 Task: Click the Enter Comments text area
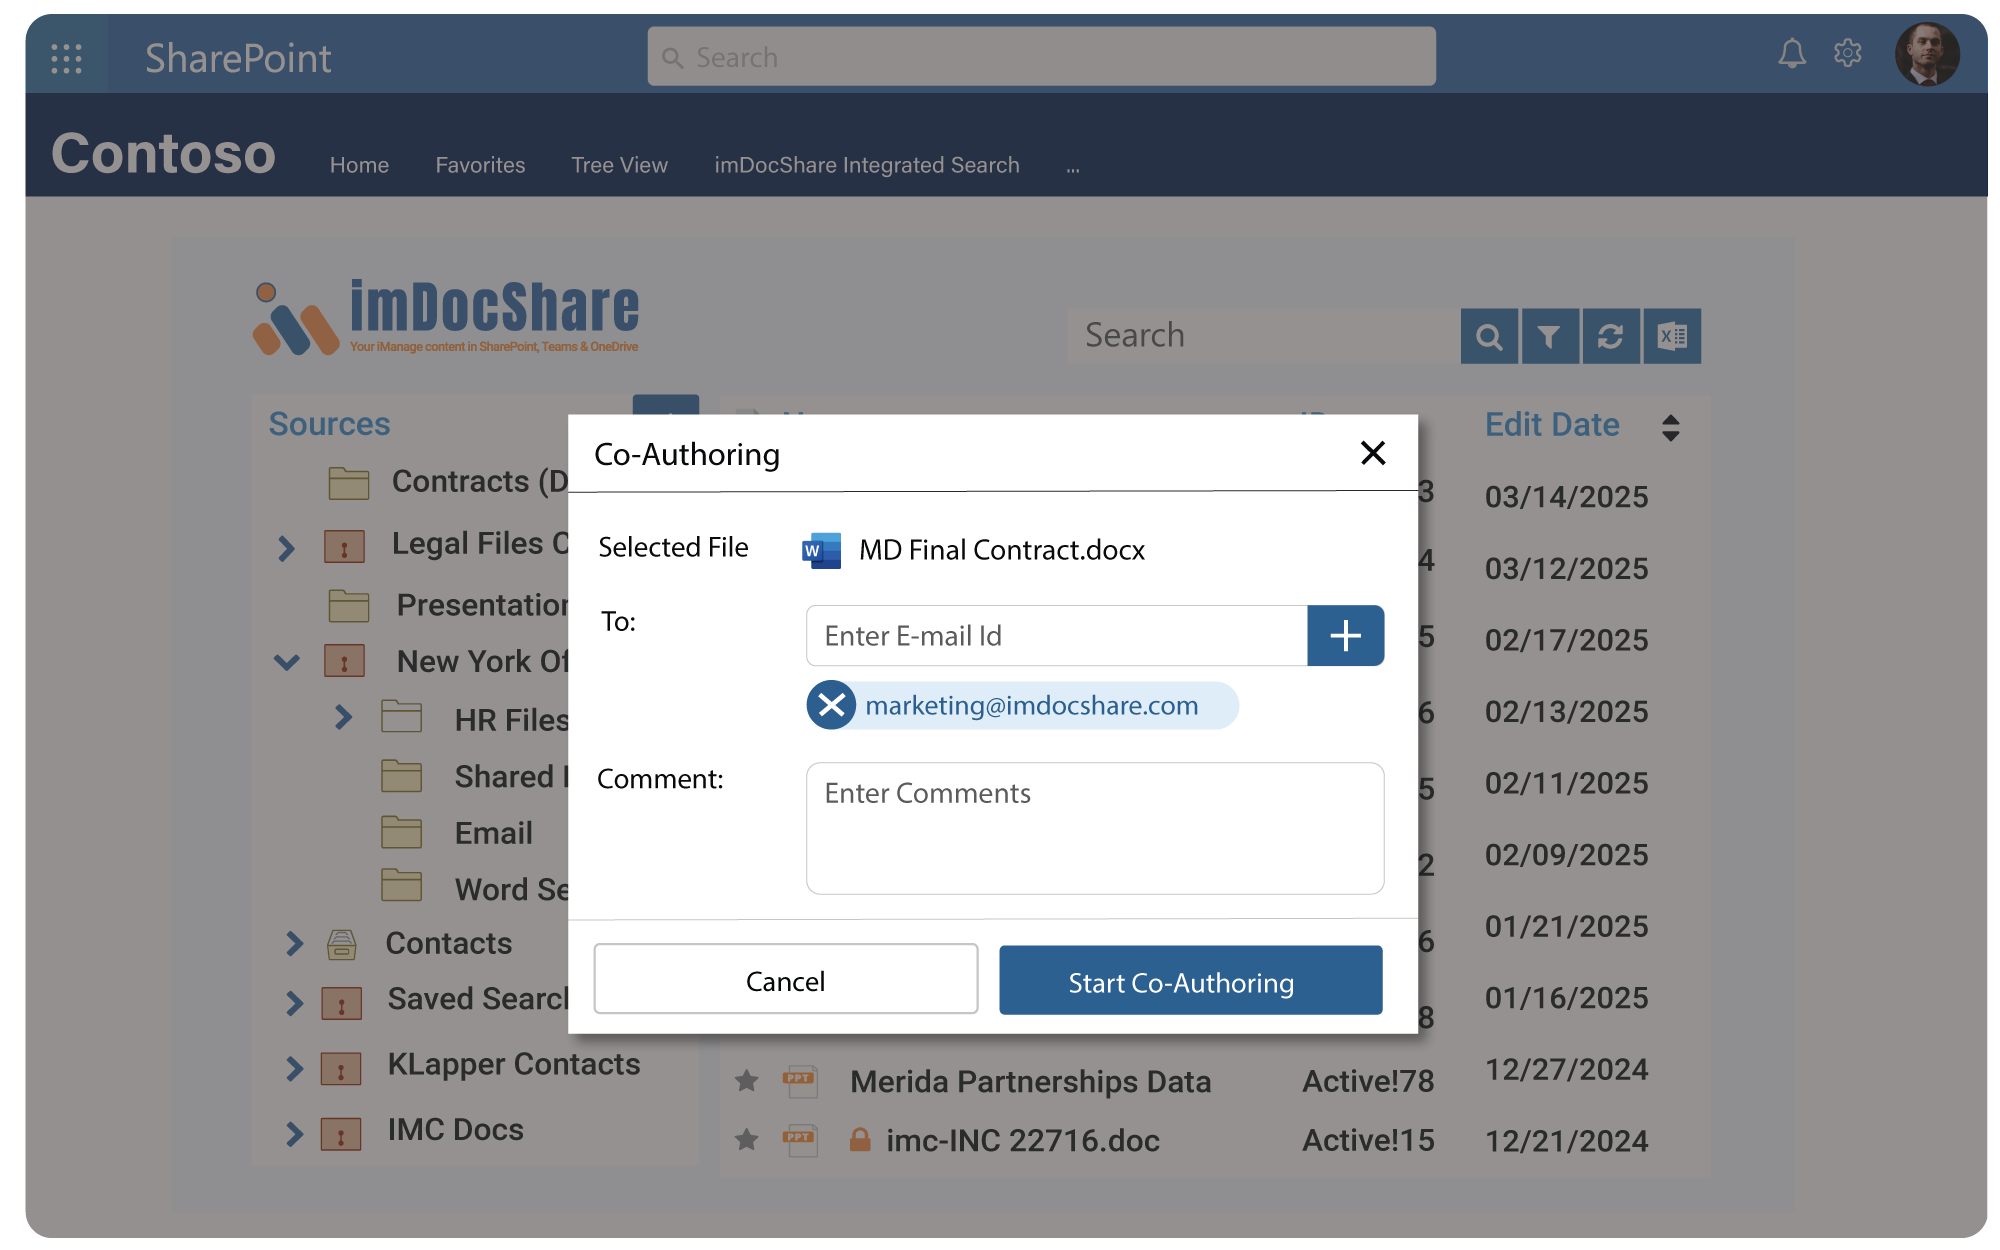tap(1095, 828)
